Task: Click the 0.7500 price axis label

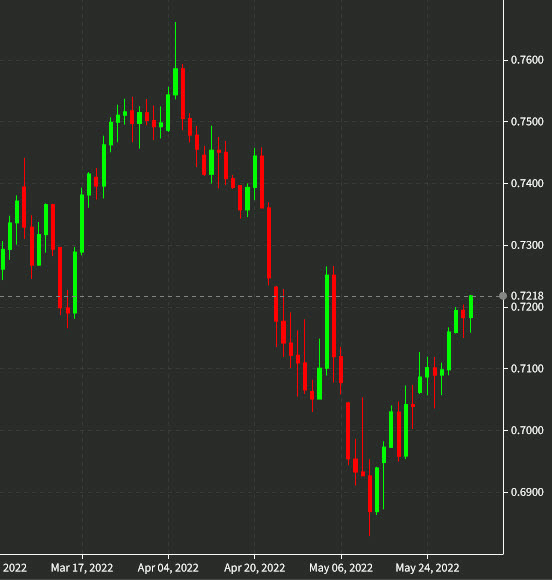Action: pos(527,122)
